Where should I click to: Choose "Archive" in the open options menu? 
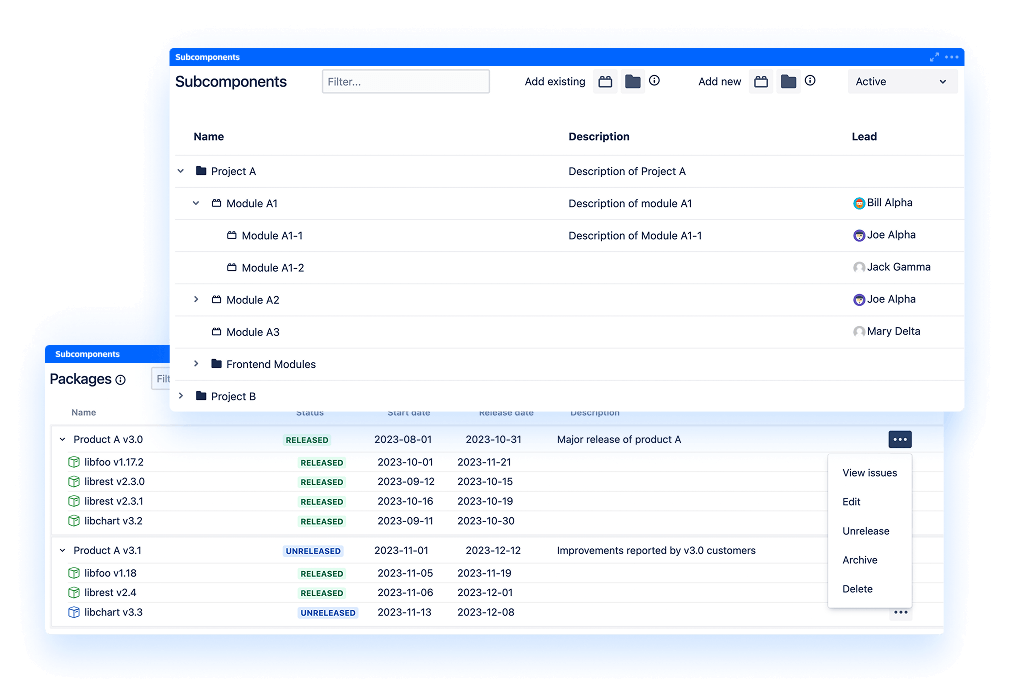point(860,560)
